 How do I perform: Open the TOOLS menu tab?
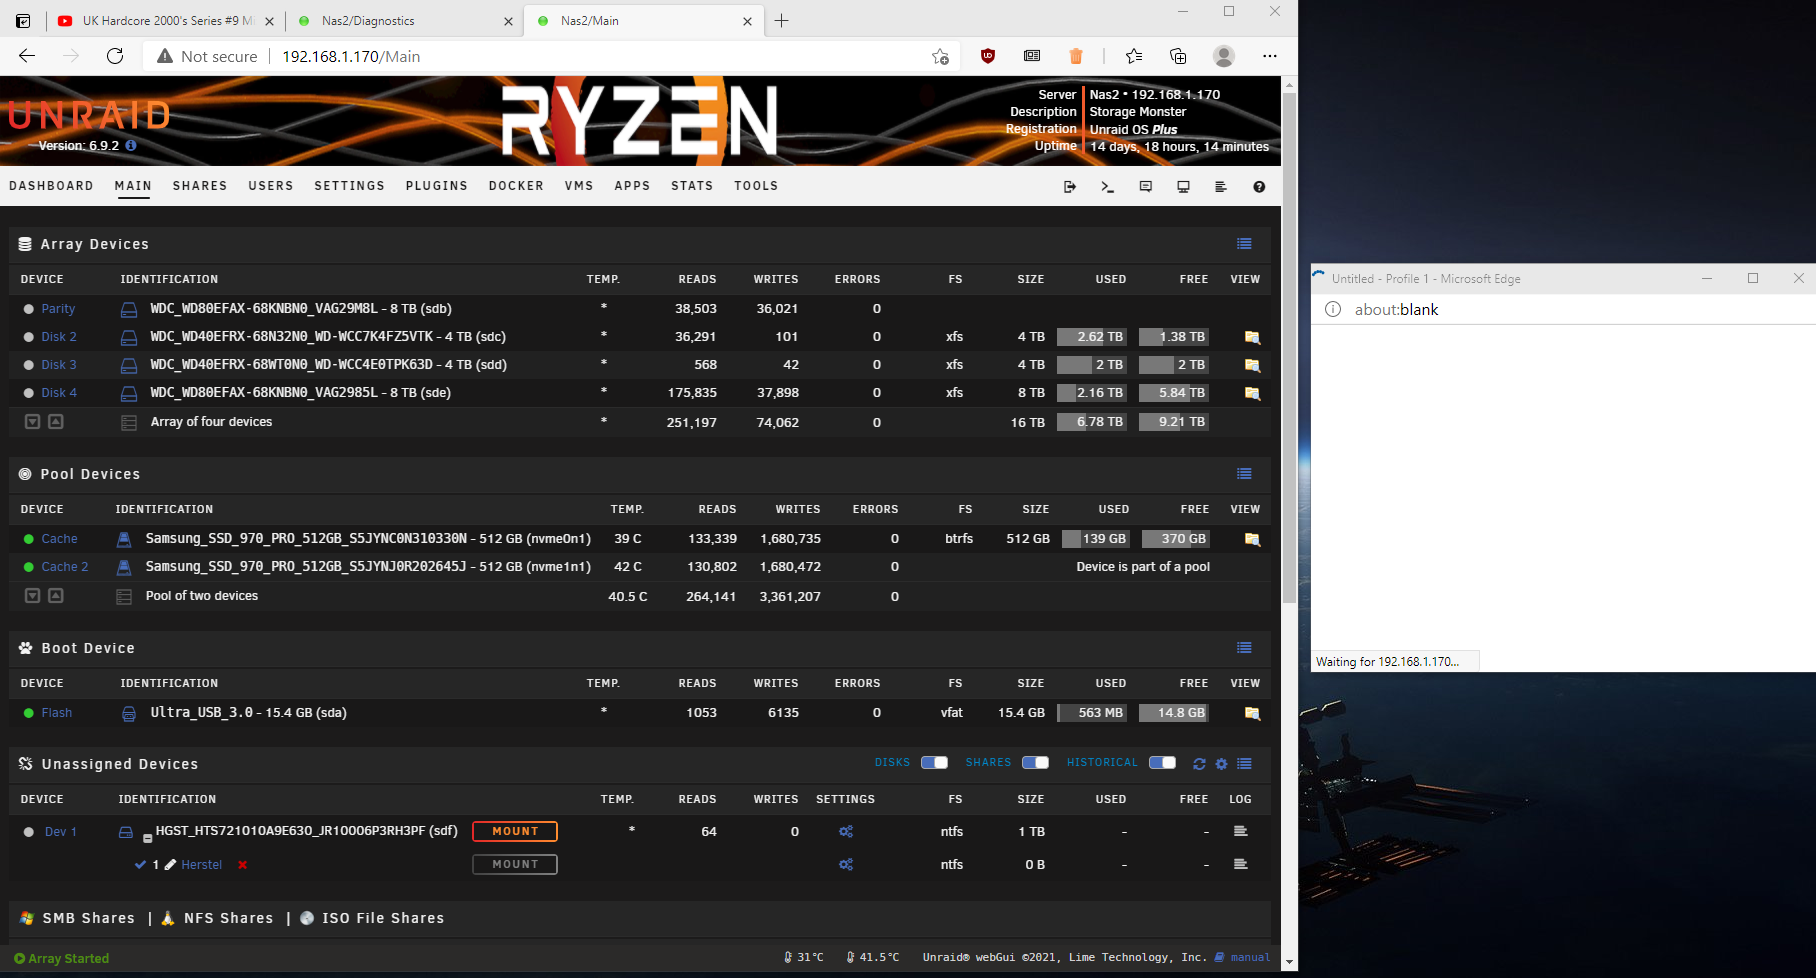[x=756, y=186]
